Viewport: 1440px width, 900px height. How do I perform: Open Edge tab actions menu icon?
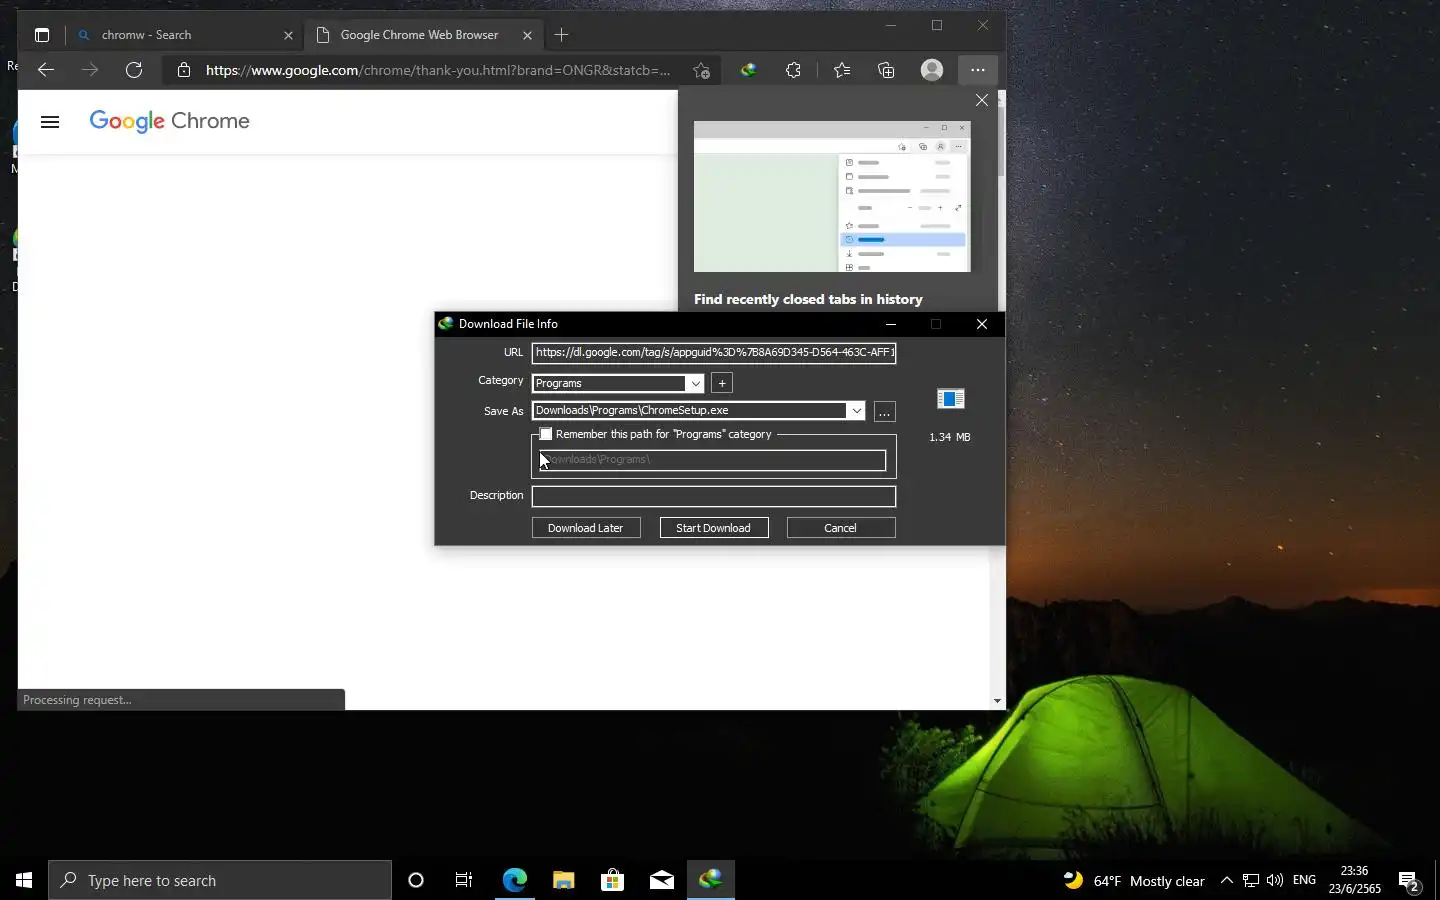tap(41, 35)
